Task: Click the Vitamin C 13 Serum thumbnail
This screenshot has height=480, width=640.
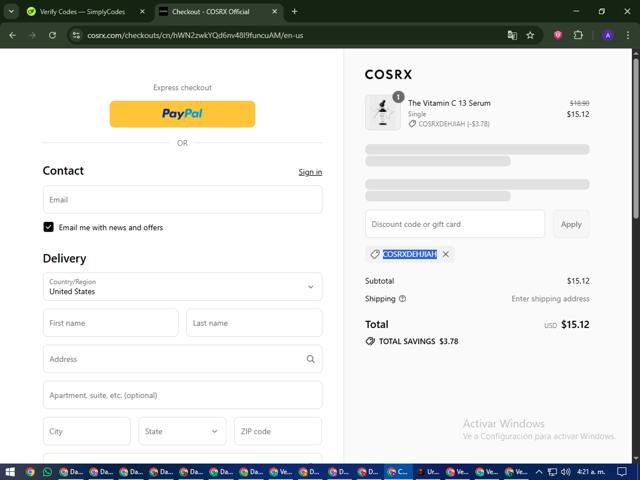Action: 382,112
